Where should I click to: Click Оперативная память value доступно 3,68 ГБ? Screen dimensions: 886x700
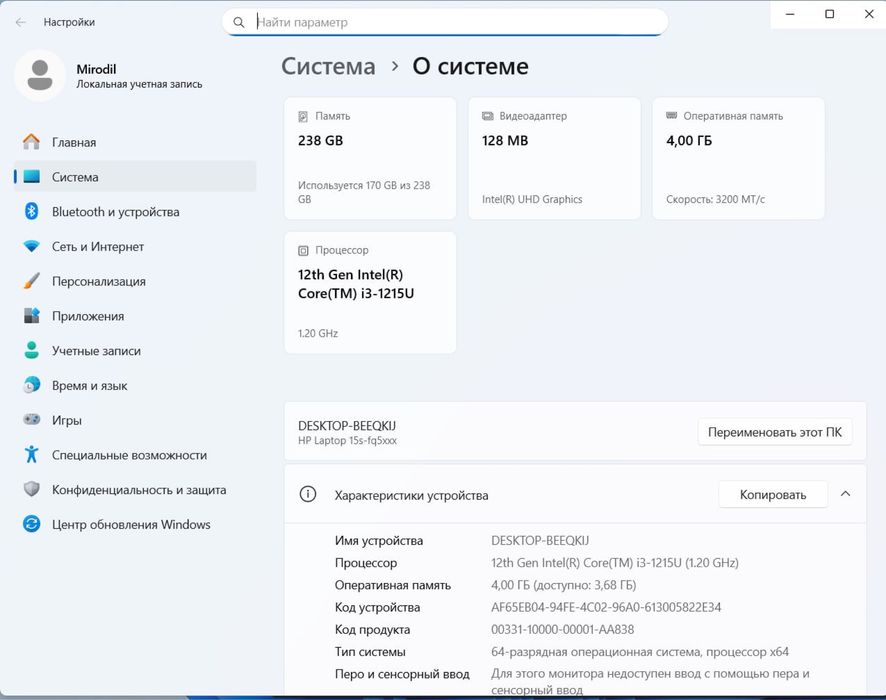click(563, 585)
